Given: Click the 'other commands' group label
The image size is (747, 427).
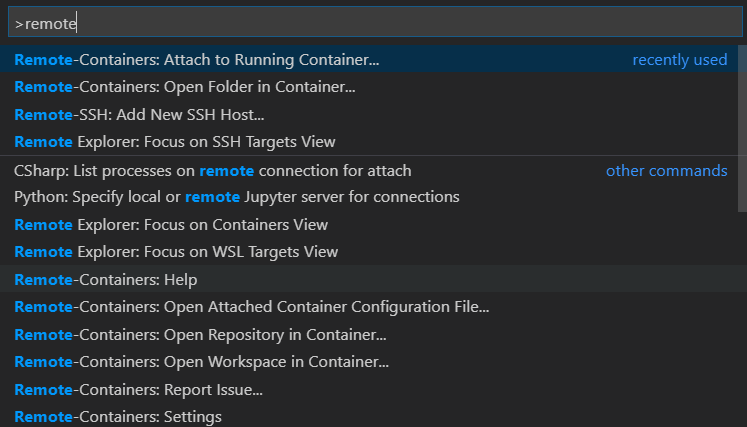Looking at the screenshot, I should tap(666, 171).
